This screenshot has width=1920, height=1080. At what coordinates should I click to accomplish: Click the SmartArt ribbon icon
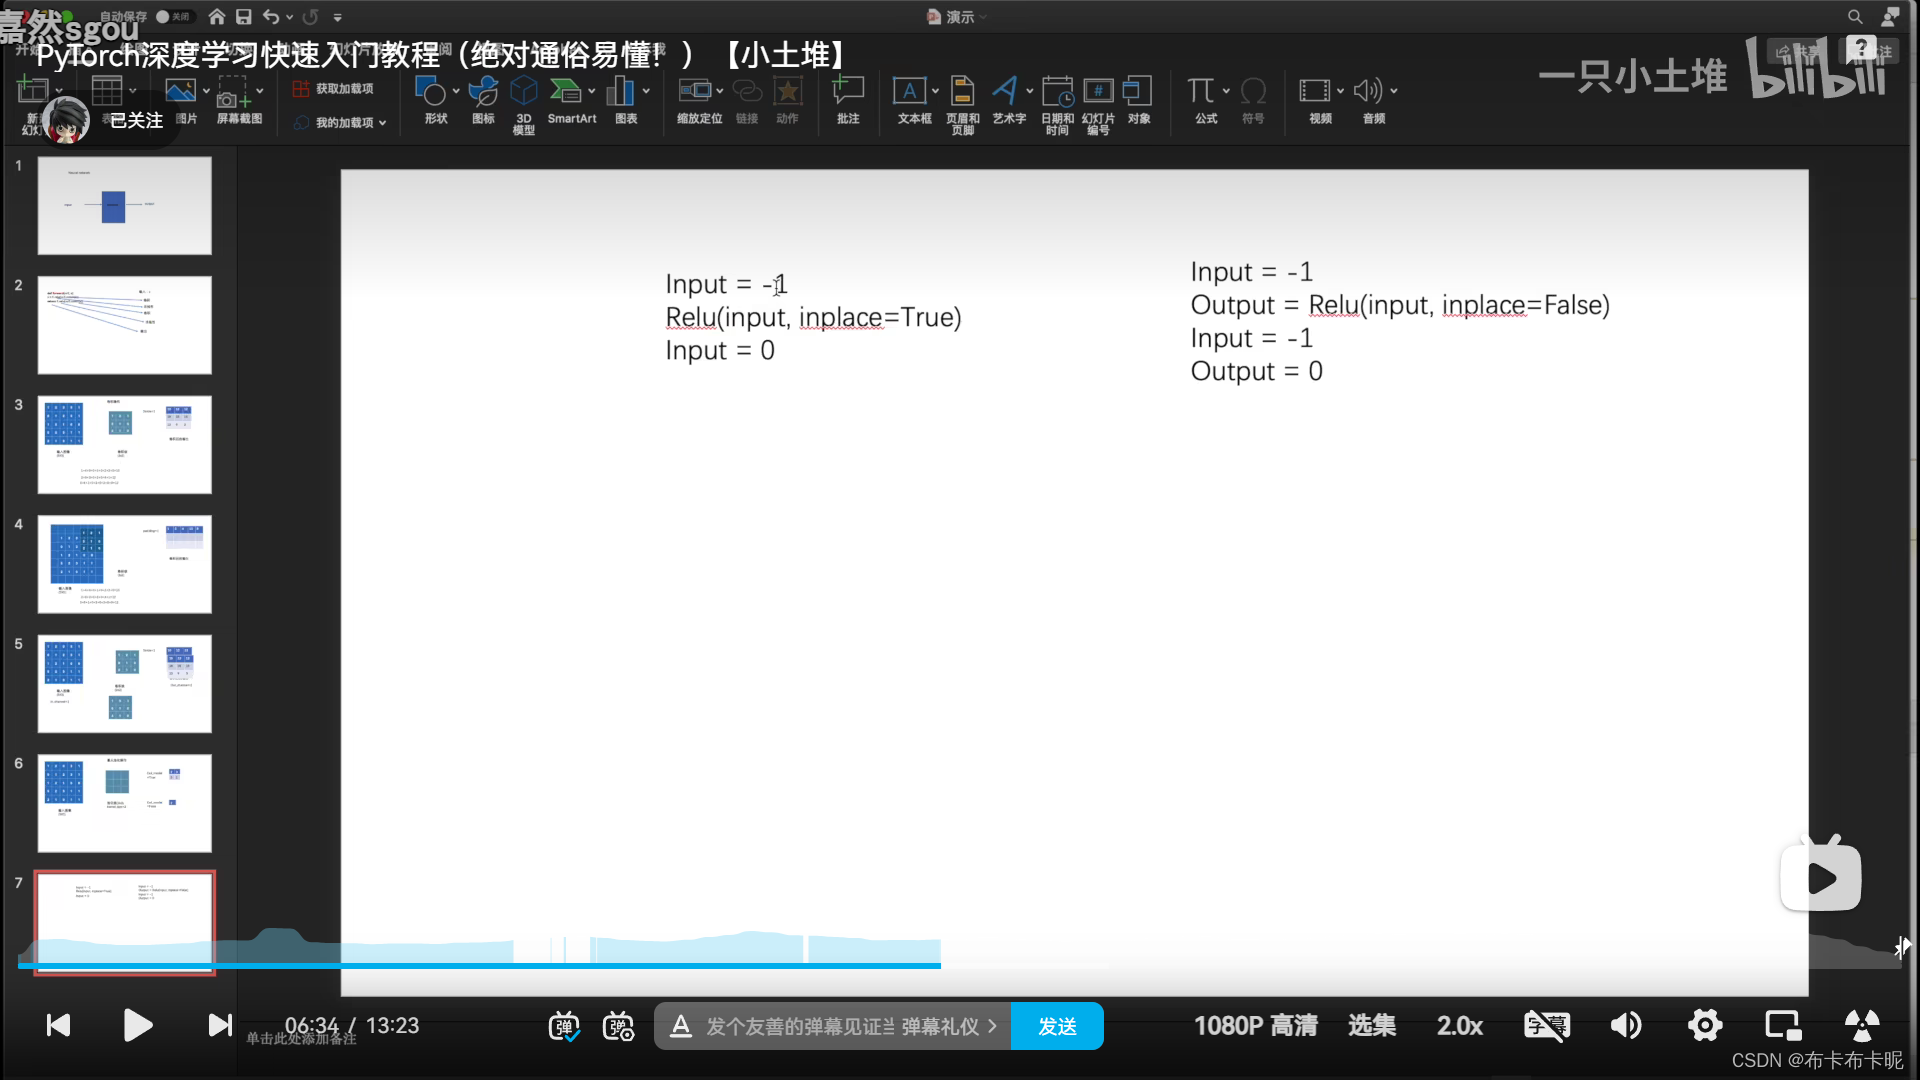[567, 92]
